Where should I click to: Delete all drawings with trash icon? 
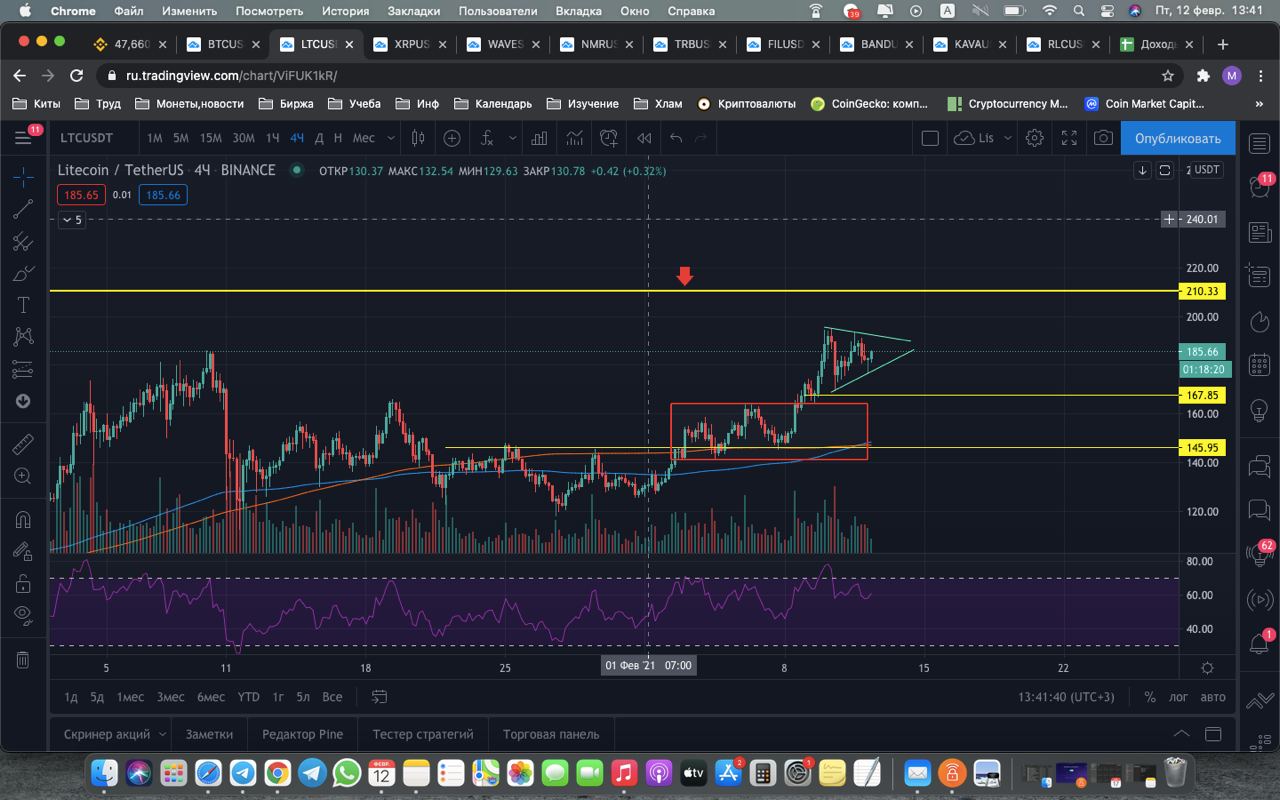tap(23, 659)
